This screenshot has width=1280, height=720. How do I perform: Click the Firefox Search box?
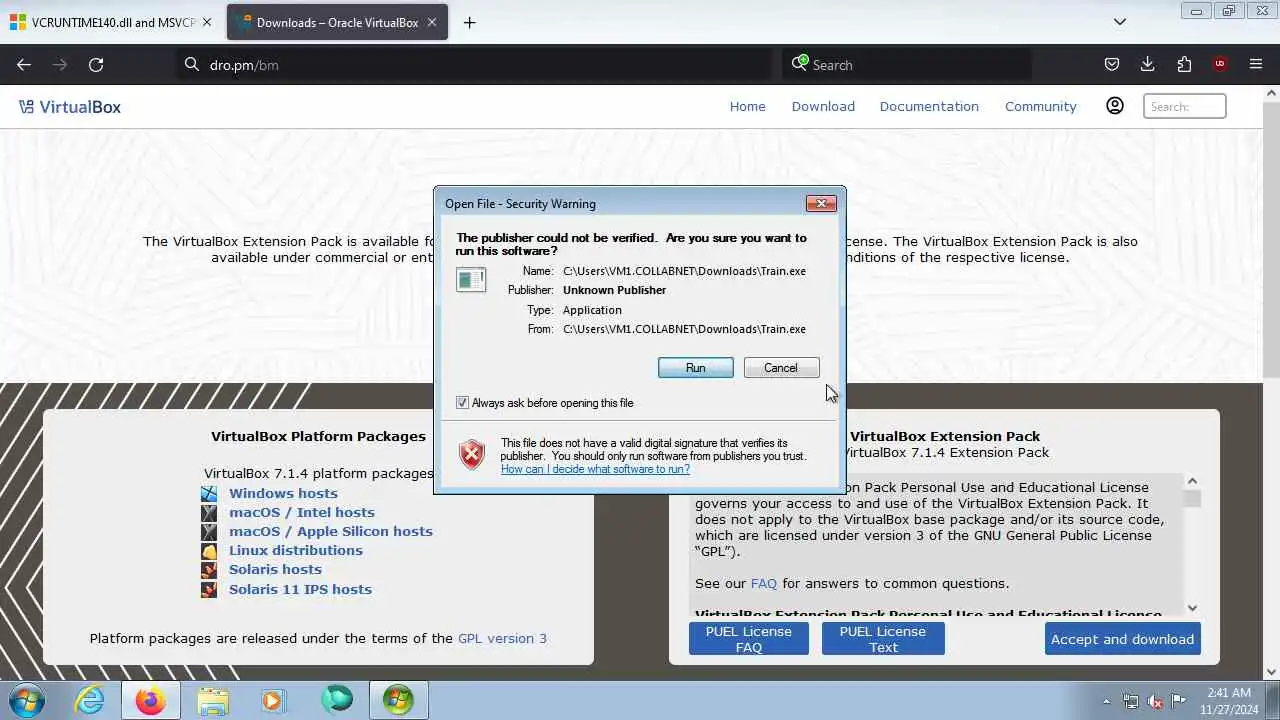point(908,64)
